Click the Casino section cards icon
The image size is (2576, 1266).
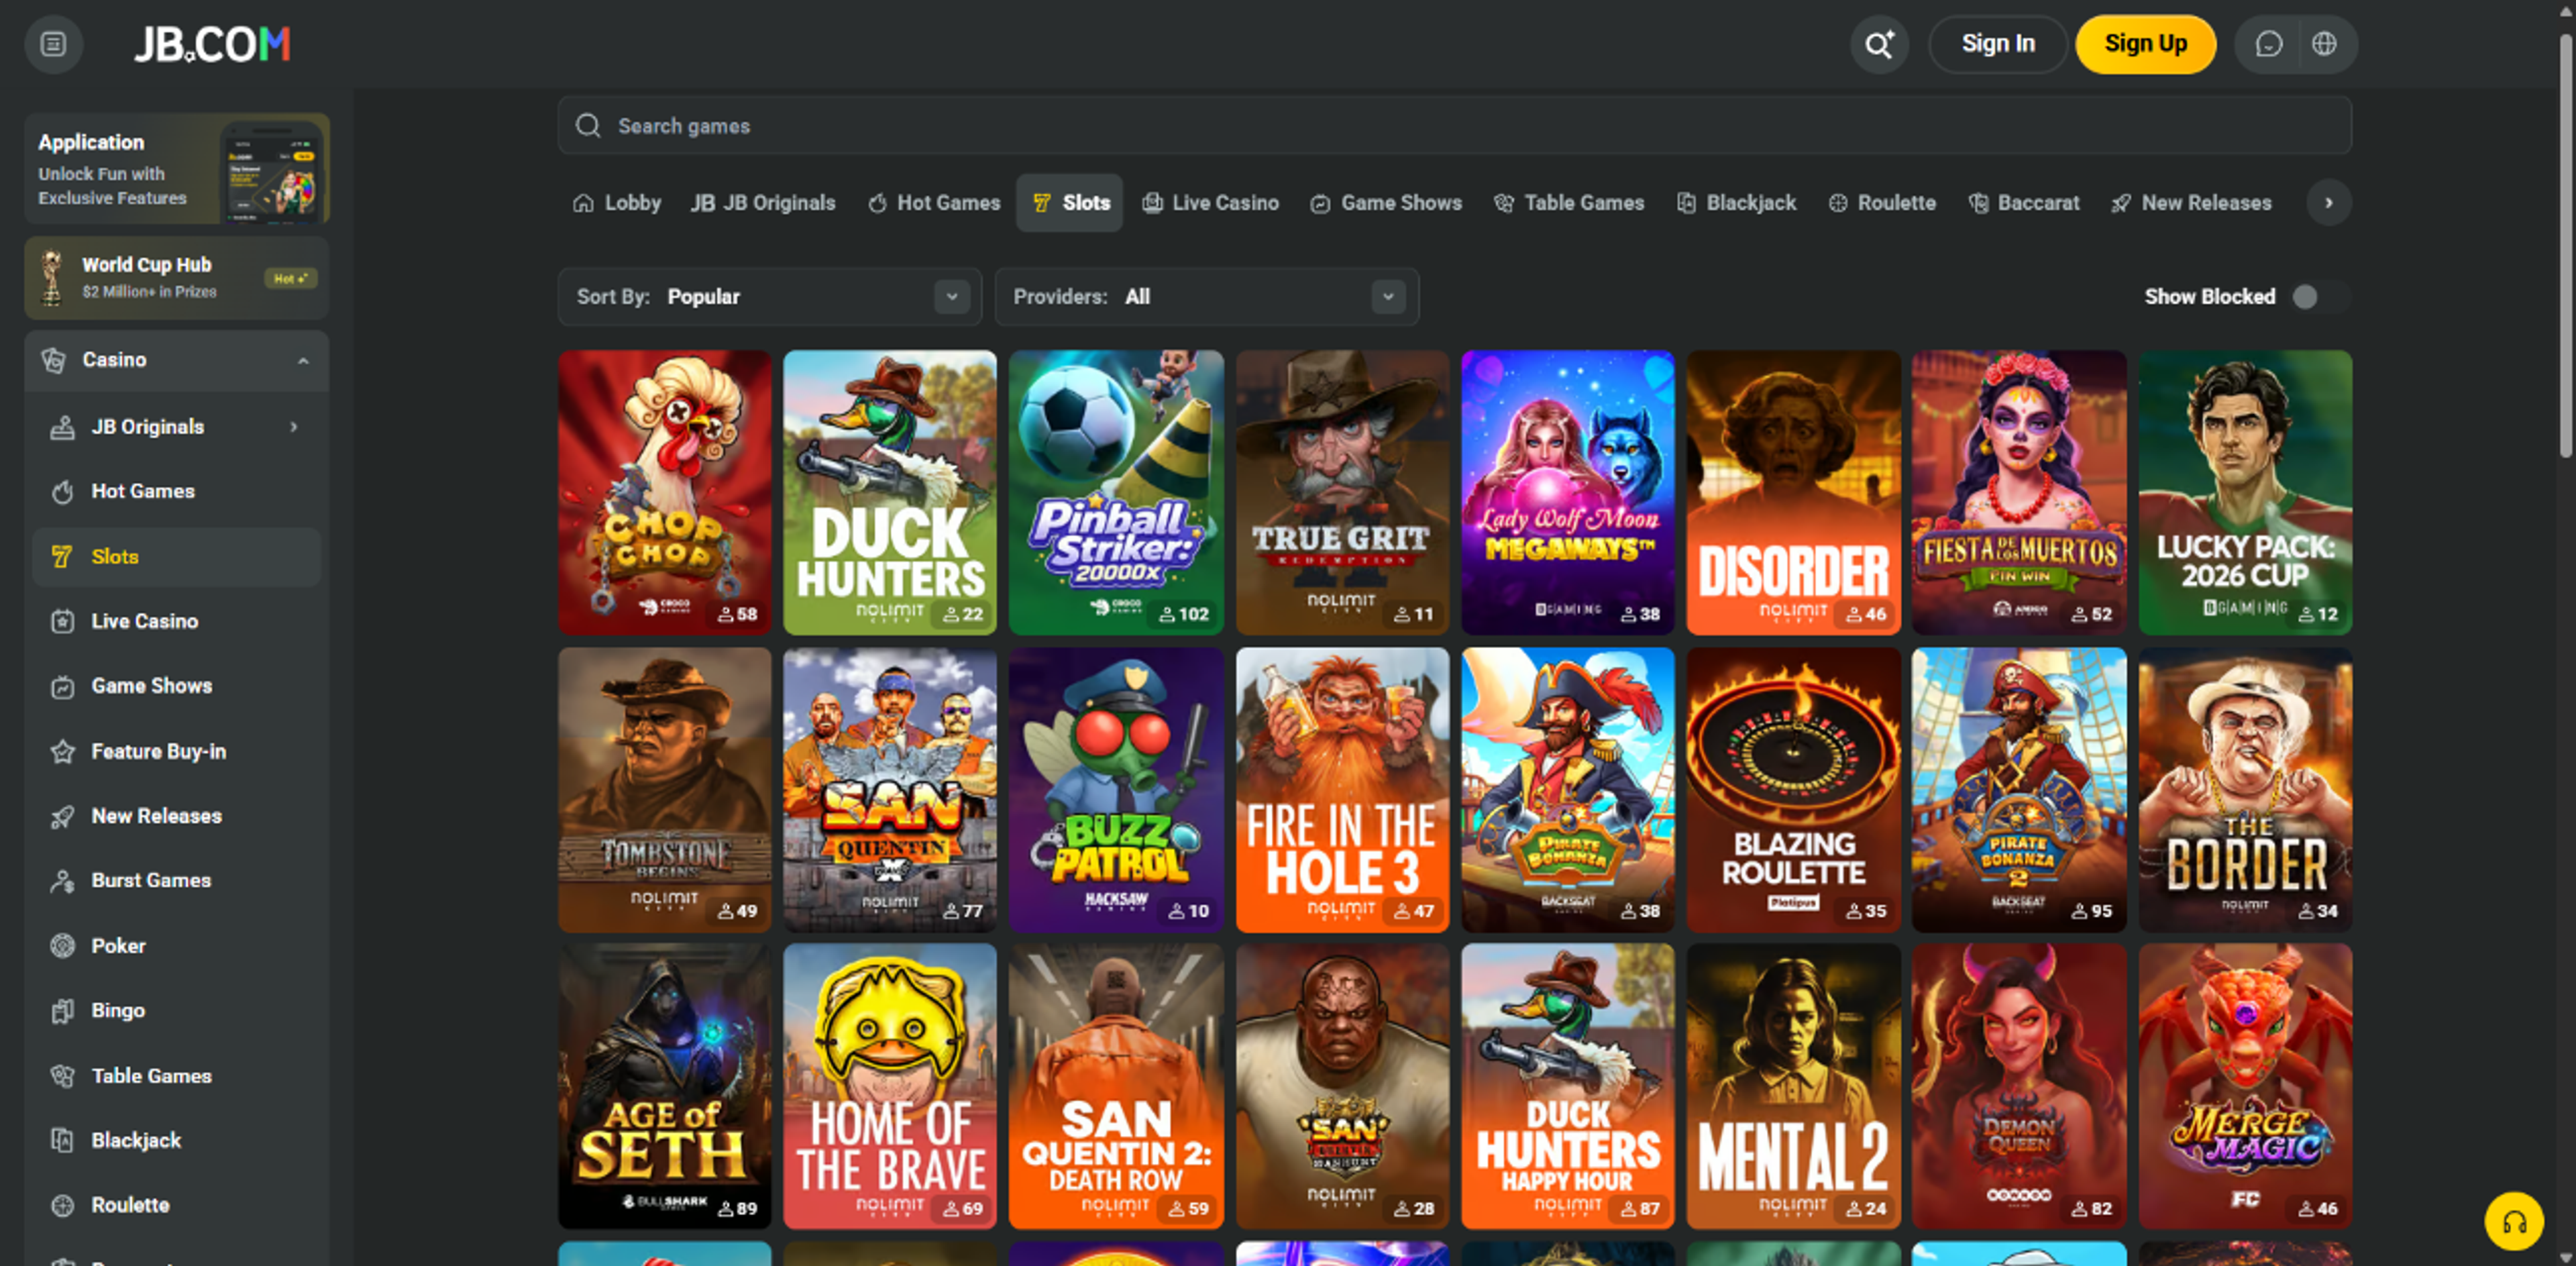pos(54,360)
